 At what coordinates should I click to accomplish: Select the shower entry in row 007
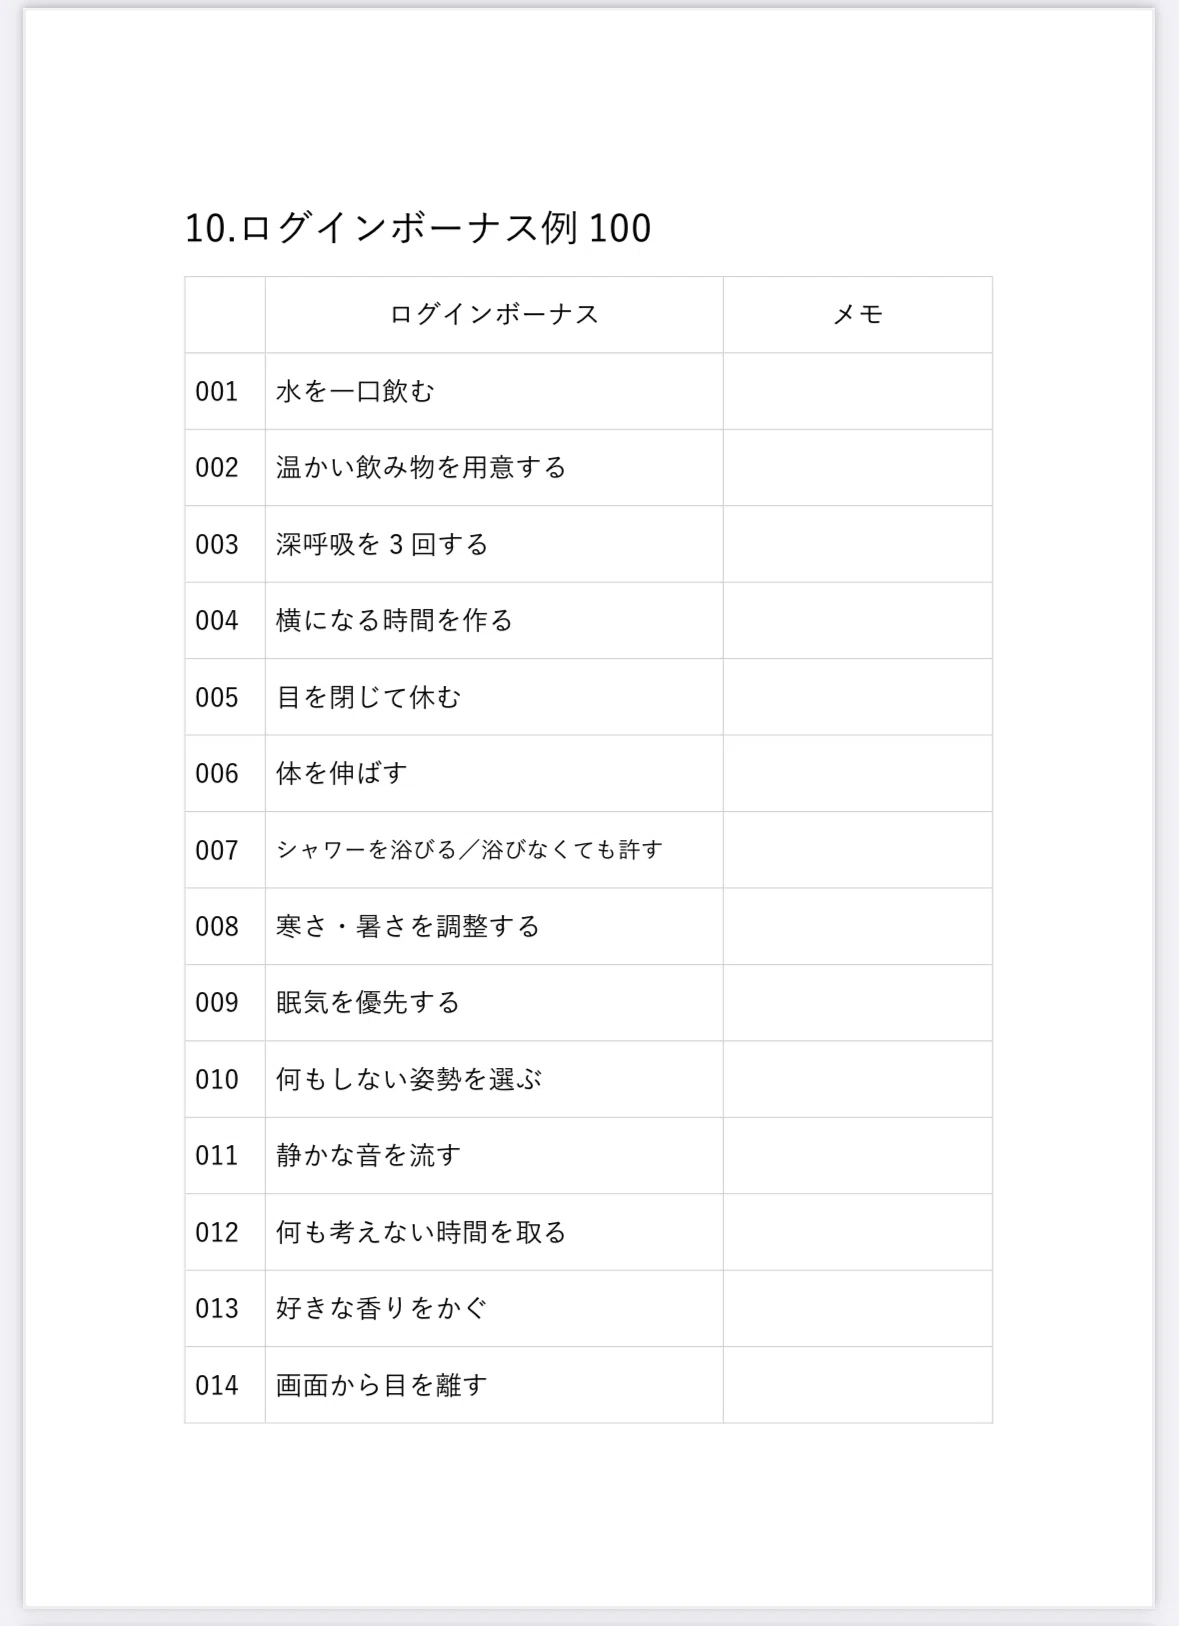click(469, 850)
